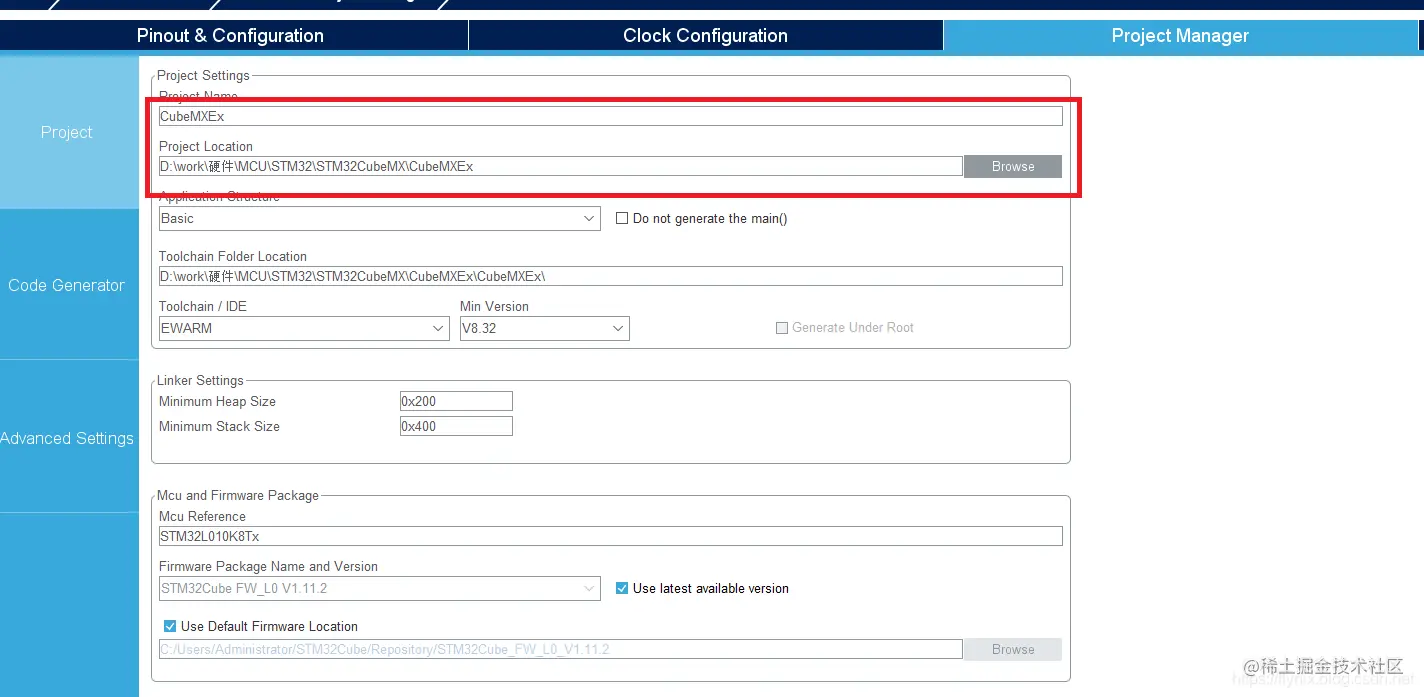Open the Application Structure dropdown
Image resolution: width=1424 pixels, height=697 pixels.
380,218
